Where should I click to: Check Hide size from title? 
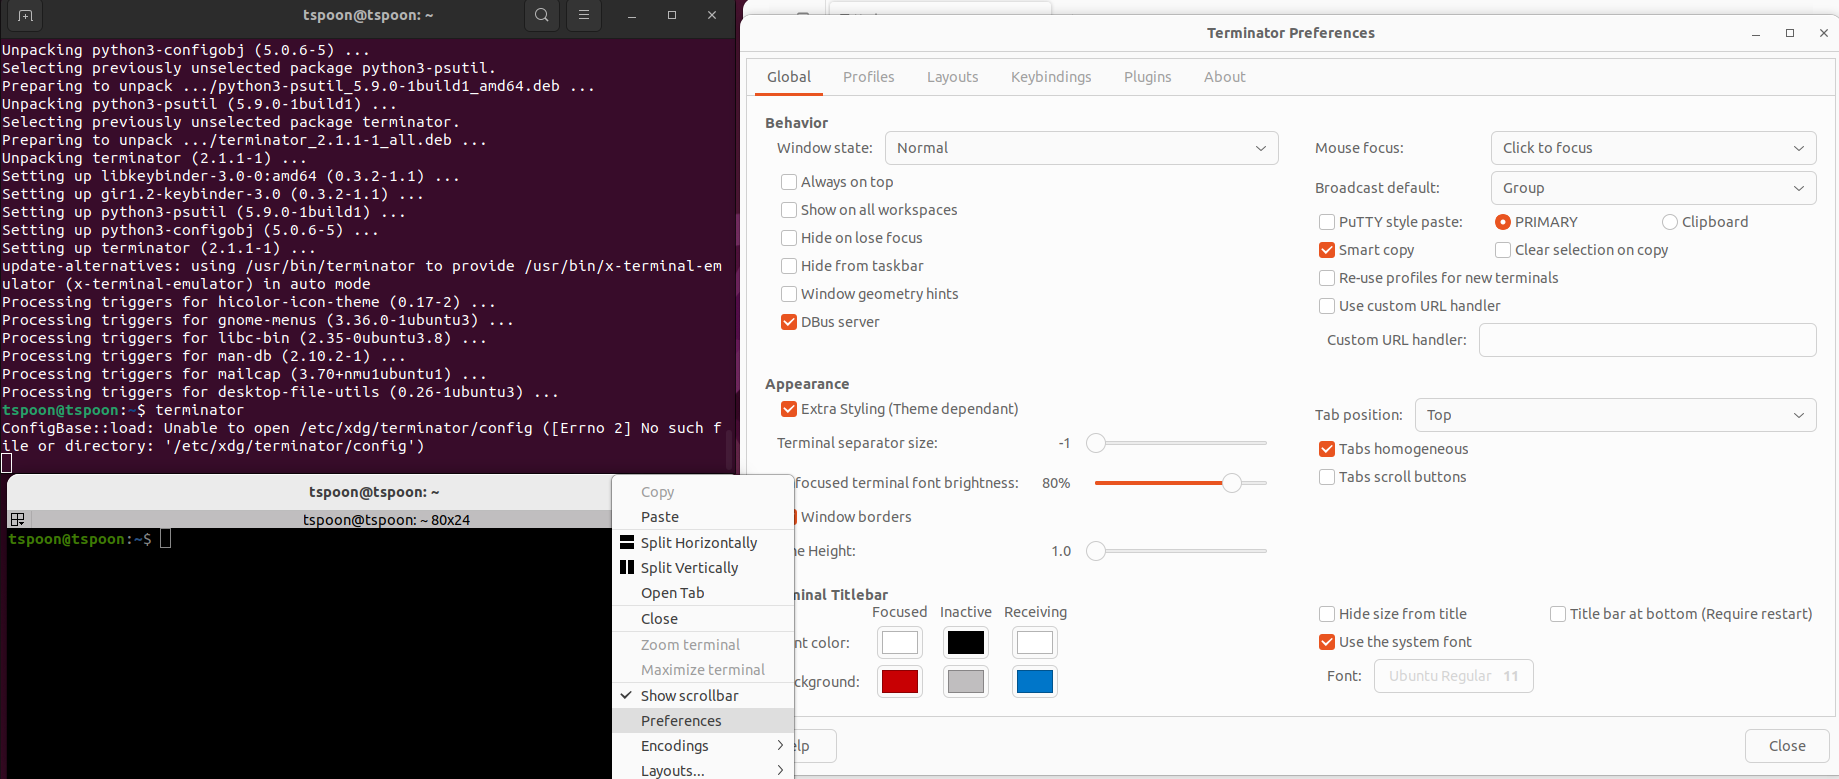(1327, 614)
